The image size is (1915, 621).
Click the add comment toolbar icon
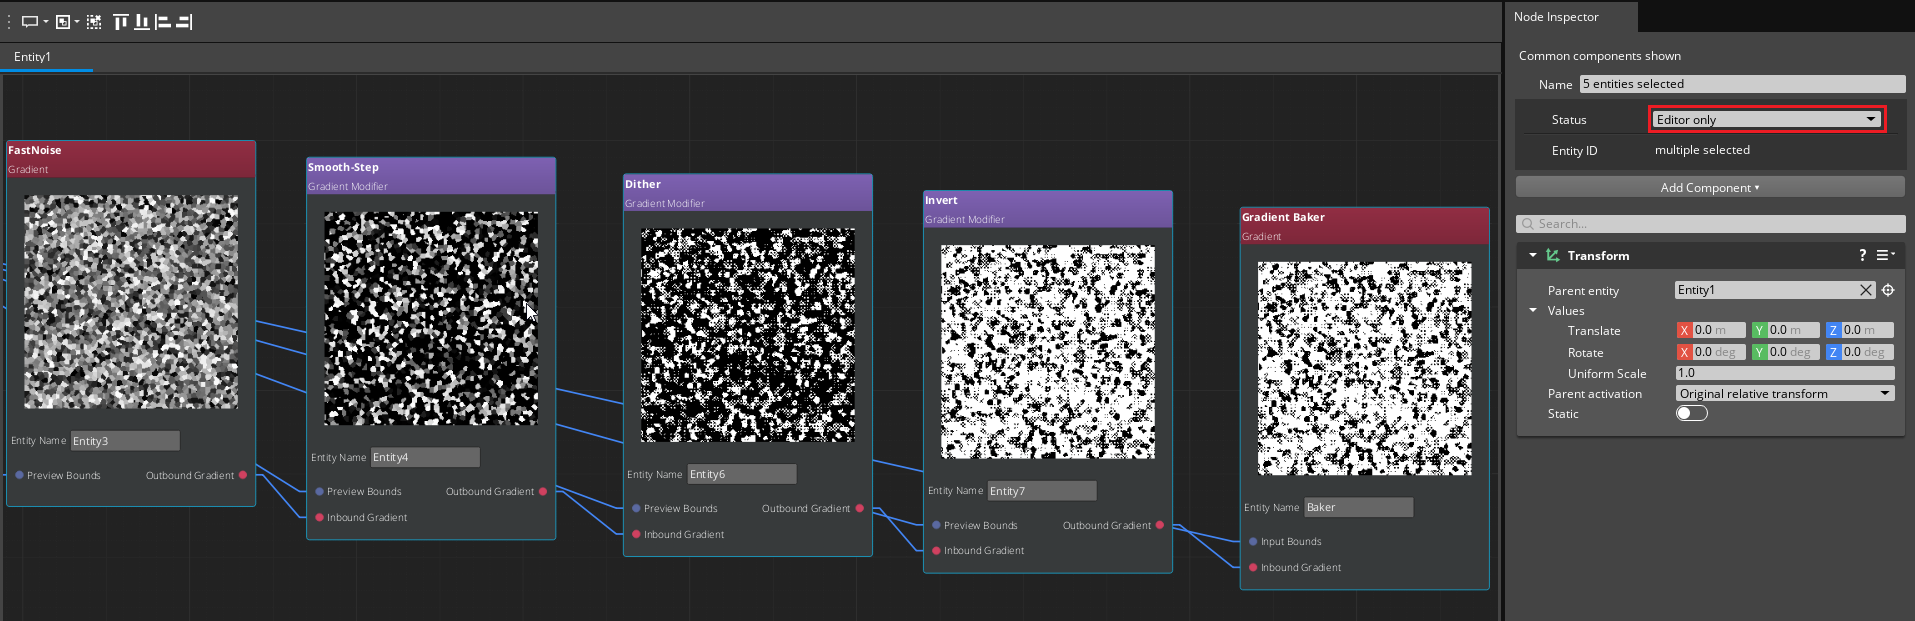(x=30, y=21)
